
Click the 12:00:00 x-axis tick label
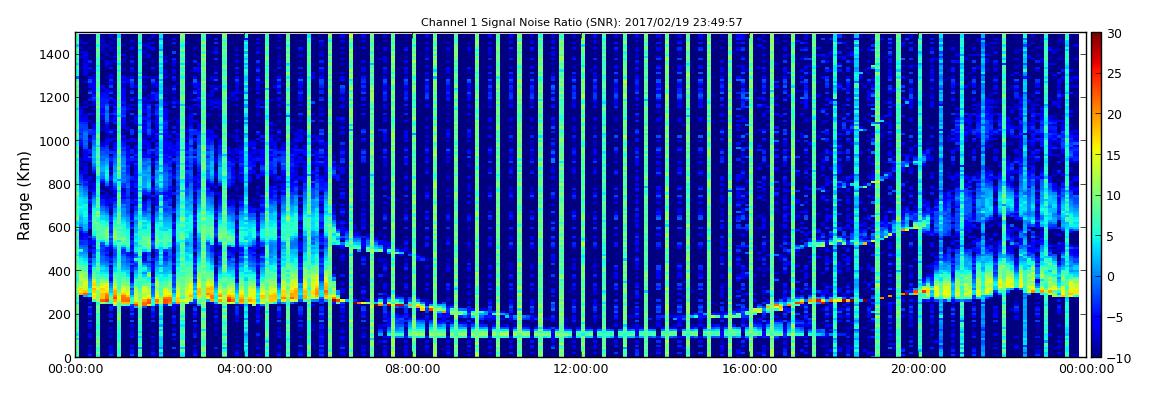[x=580, y=370]
